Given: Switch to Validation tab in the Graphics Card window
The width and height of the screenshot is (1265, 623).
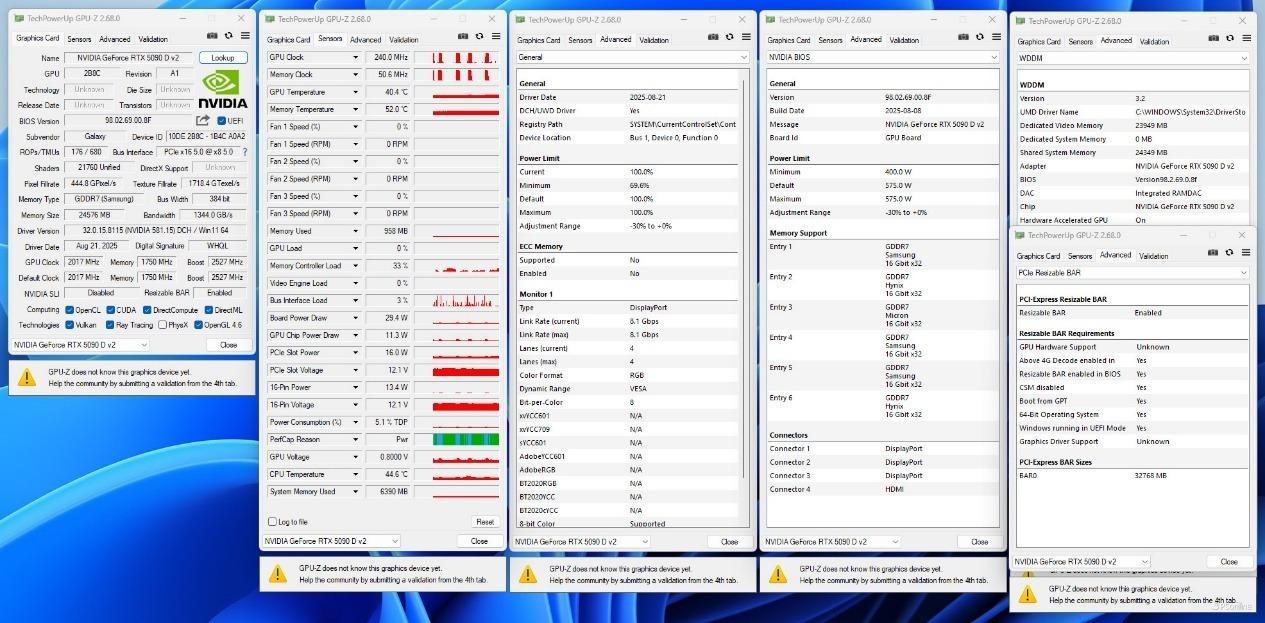Looking at the screenshot, I should click(x=153, y=39).
